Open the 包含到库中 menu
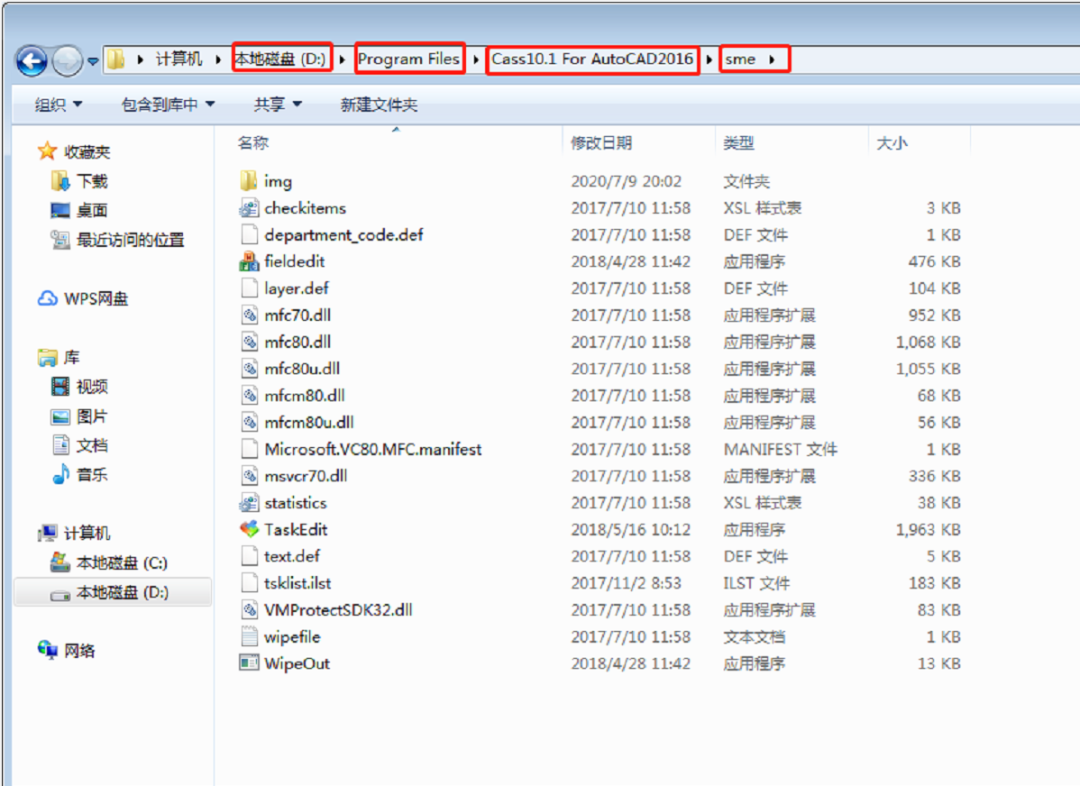This screenshot has width=1080, height=786. (x=167, y=105)
